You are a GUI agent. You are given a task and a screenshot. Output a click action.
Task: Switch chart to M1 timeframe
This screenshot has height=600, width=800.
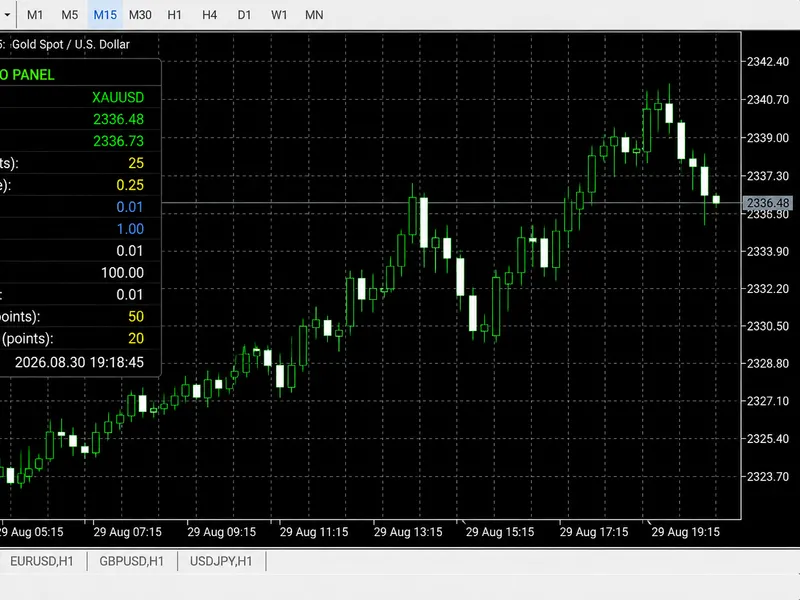pos(35,15)
